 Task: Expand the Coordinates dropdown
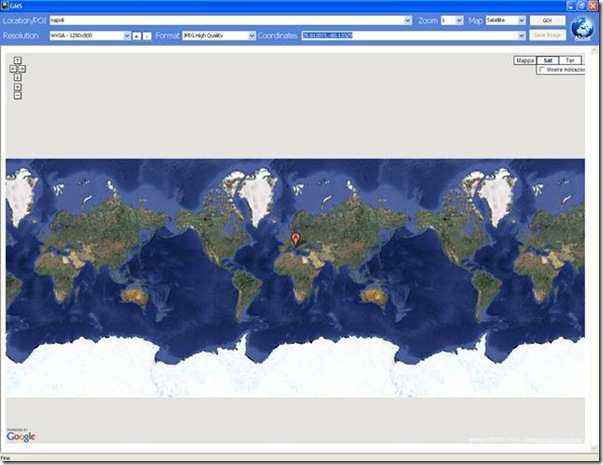point(521,36)
